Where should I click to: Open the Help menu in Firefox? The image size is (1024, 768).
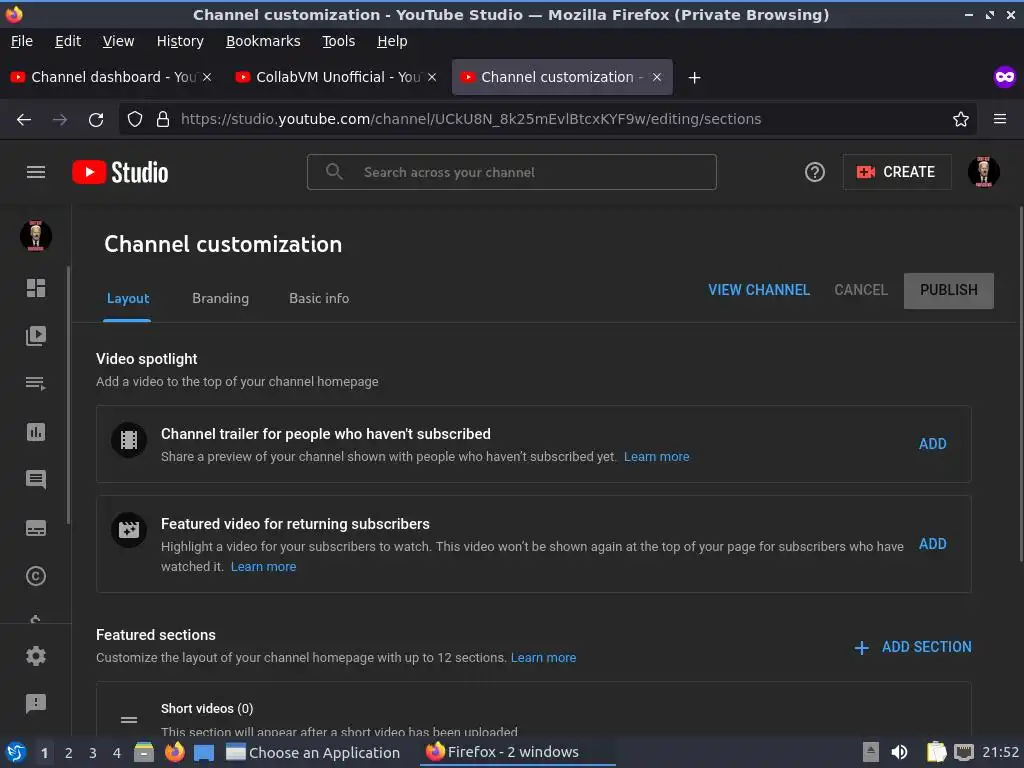(392, 41)
